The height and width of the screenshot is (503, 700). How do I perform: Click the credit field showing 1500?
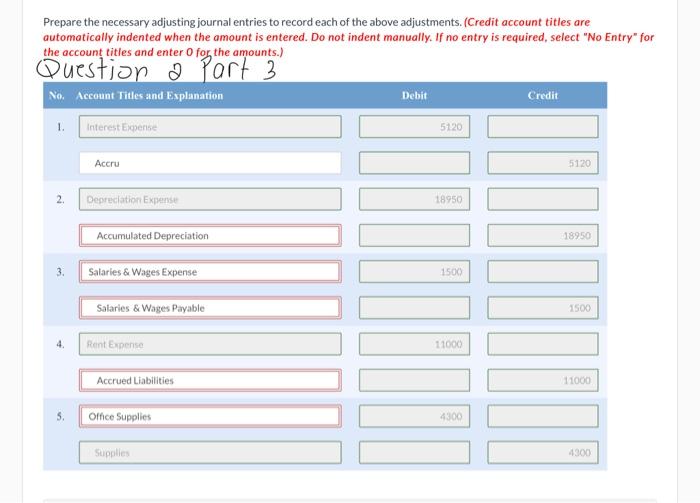(543, 308)
